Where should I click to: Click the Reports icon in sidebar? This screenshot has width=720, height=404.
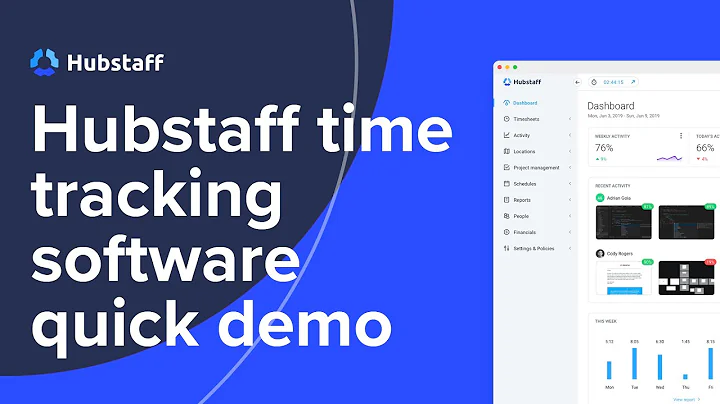506,200
